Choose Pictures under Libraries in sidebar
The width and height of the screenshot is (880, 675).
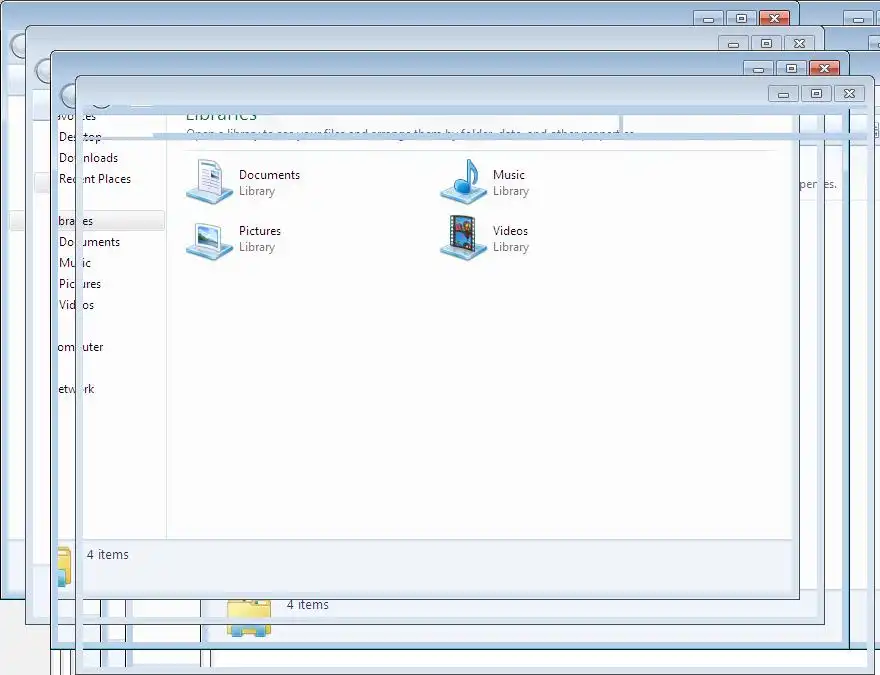tap(80, 284)
